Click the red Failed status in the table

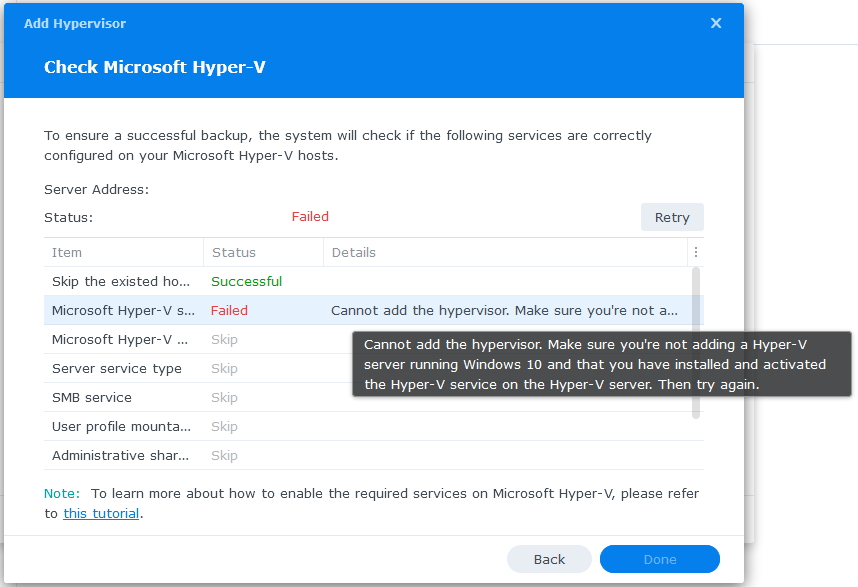point(229,311)
